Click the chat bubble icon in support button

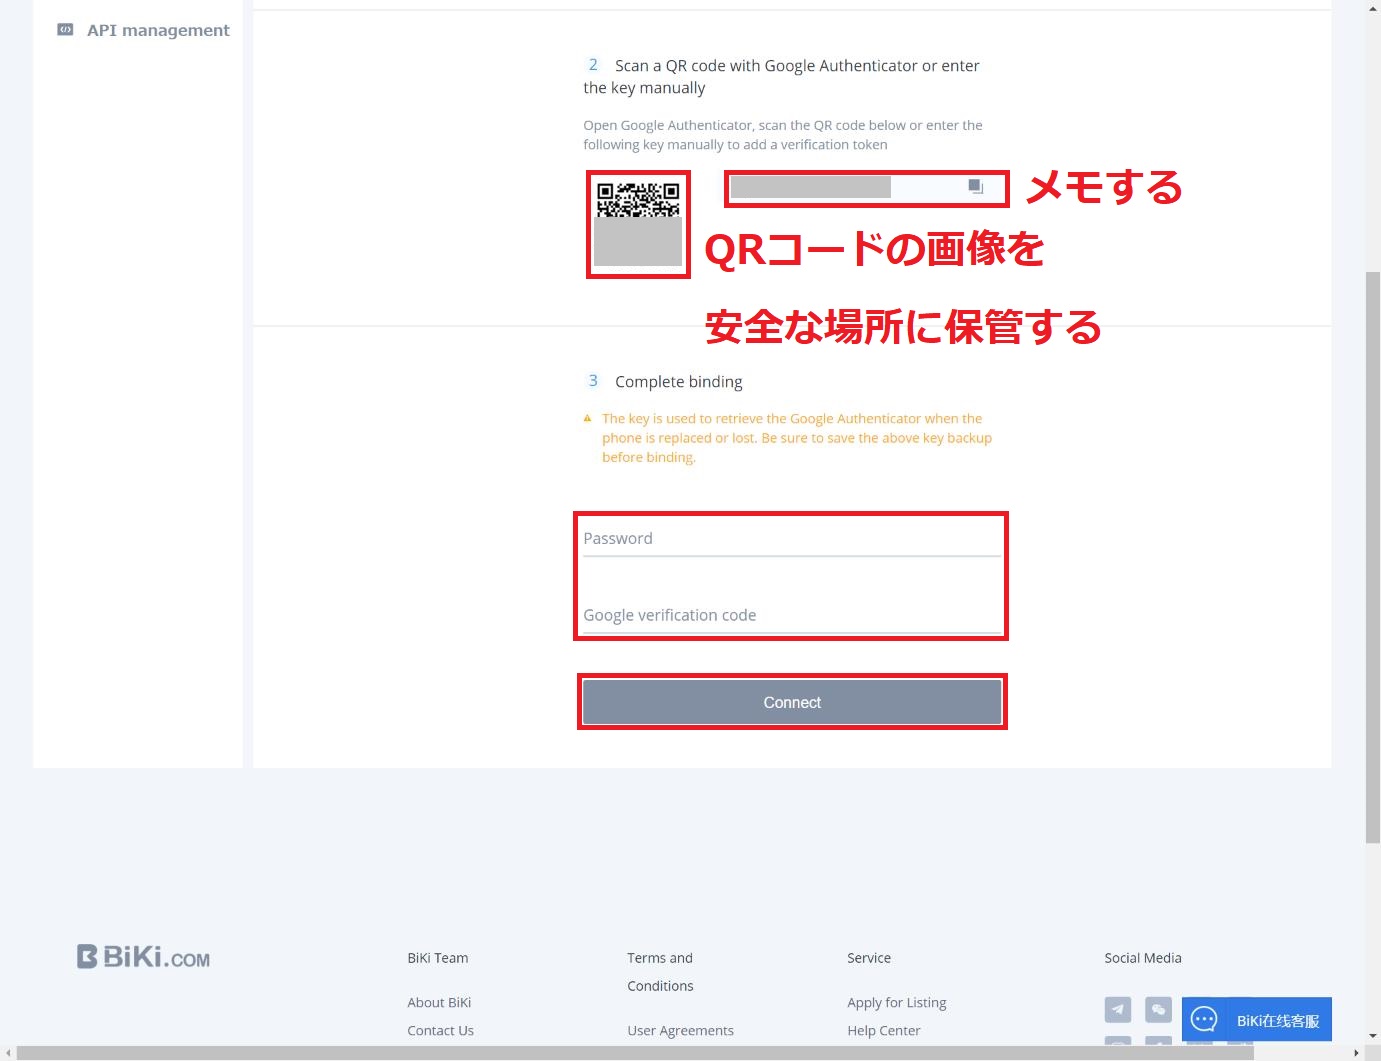[x=1204, y=1019]
